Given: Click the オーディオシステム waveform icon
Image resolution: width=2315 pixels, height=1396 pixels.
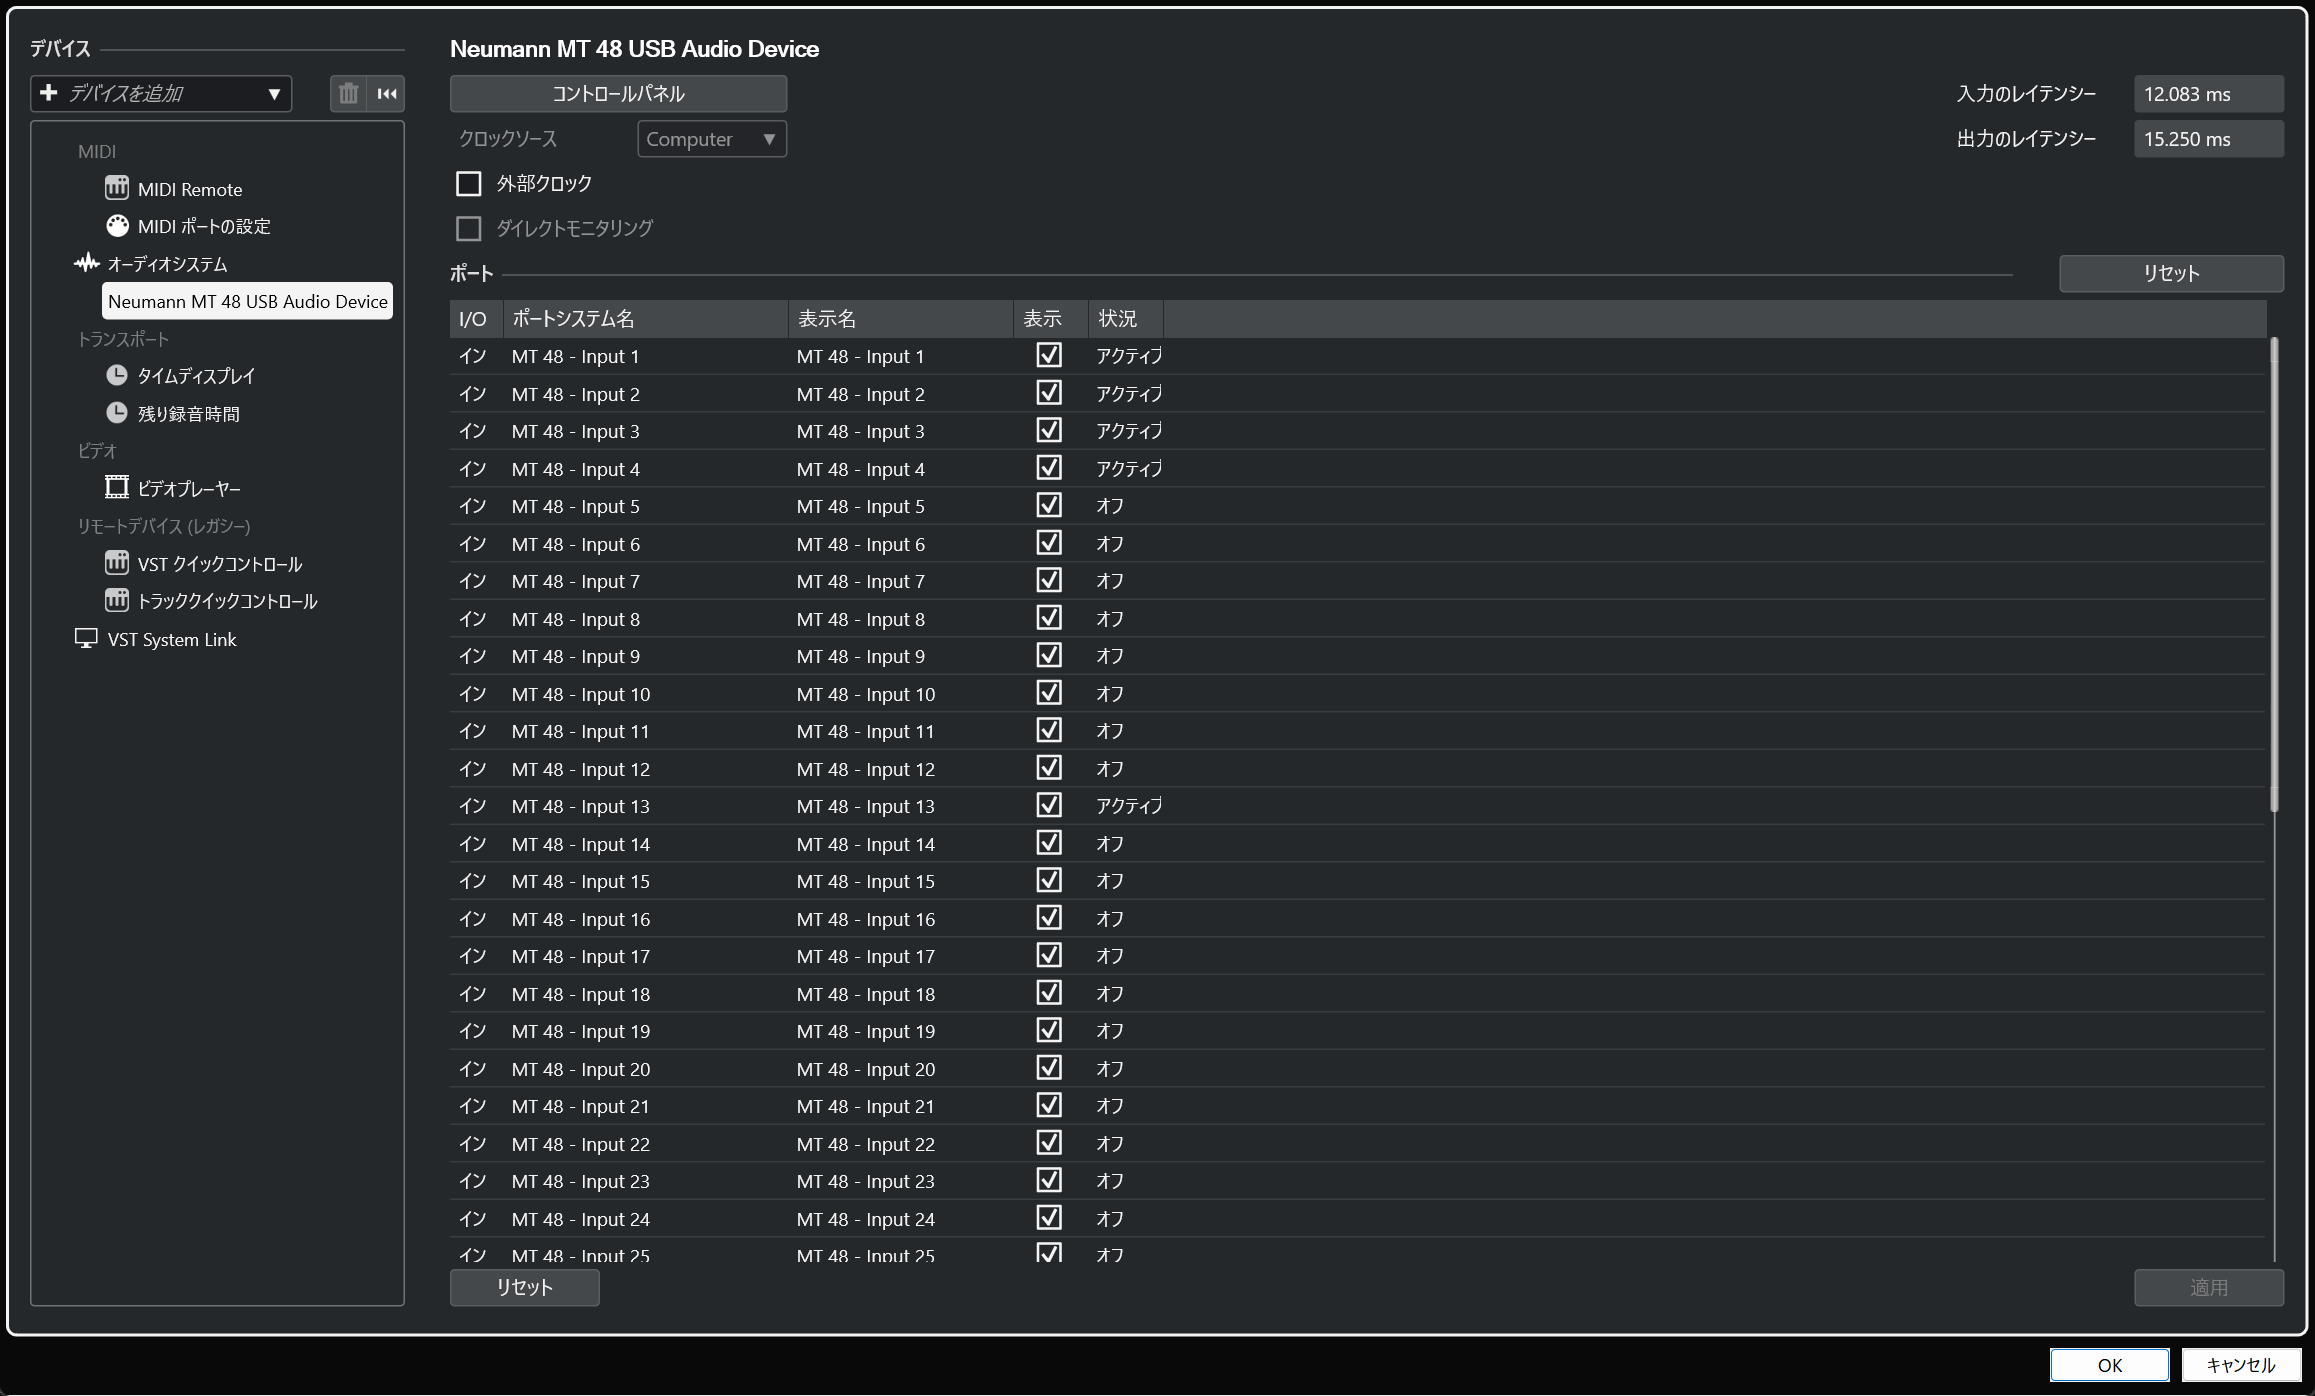Looking at the screenshot, I should coord(87,263).
